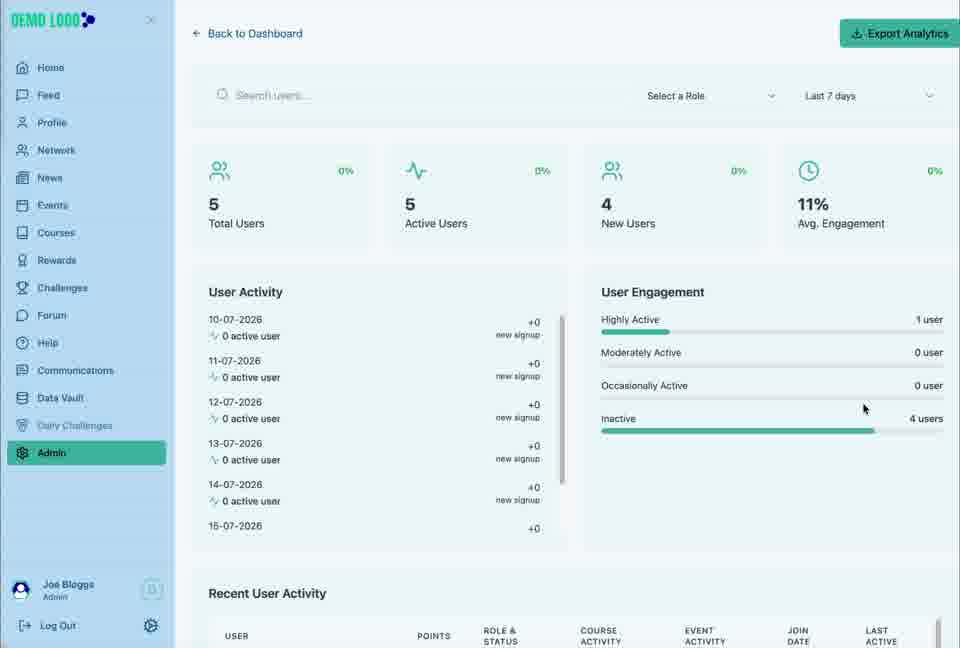Click the Rewards badge icon
The height and width of the screenshot is (648, 960).
point(22,261)
